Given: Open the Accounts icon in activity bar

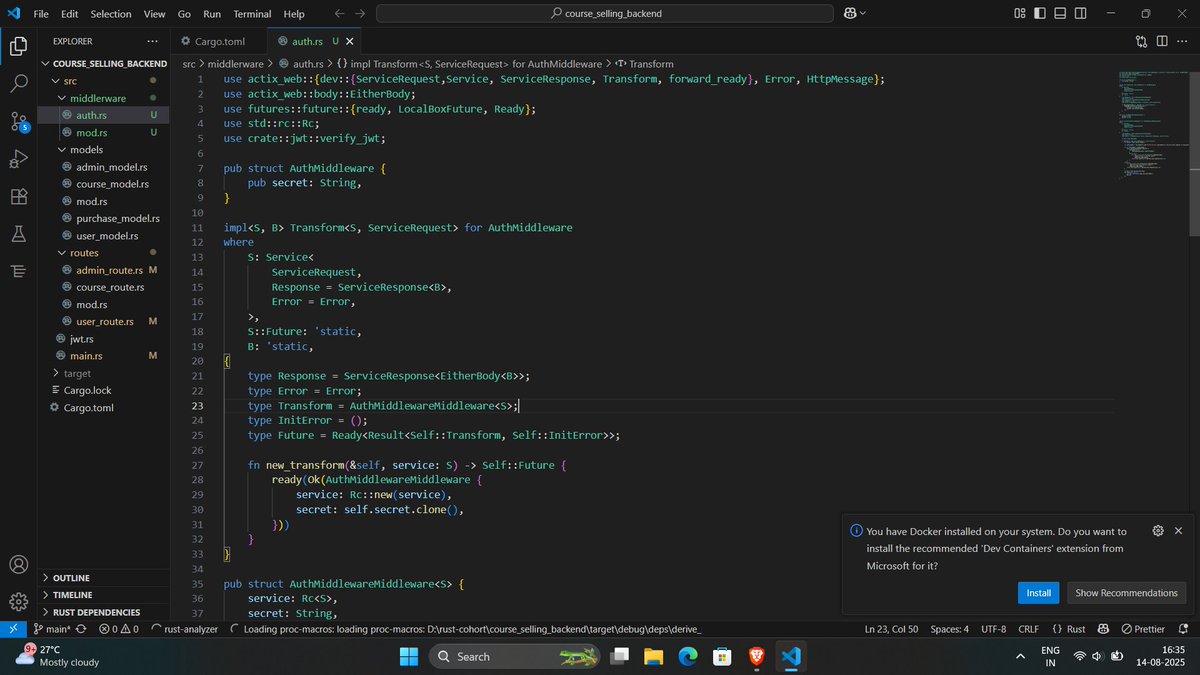Looking at the screenshot, I should (18, 564).
